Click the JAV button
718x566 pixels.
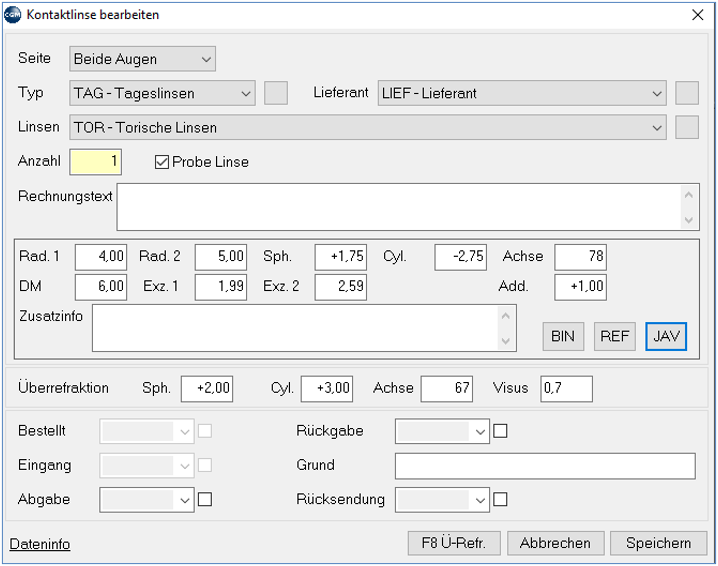pos(666,337)
